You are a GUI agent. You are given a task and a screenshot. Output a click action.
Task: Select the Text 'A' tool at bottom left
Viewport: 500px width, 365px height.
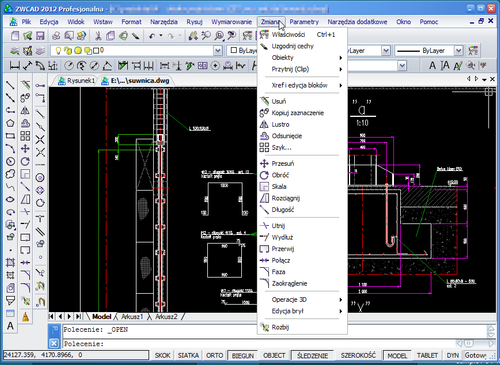pyautogui.click(x=10, y=326)
